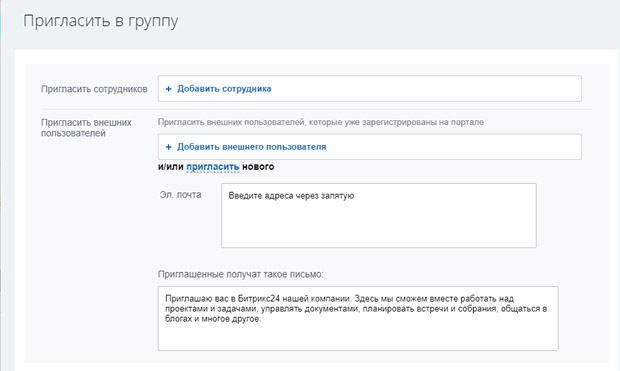
Task: Click the Добавить внешнего пользователя link
Action: [251, 147]
